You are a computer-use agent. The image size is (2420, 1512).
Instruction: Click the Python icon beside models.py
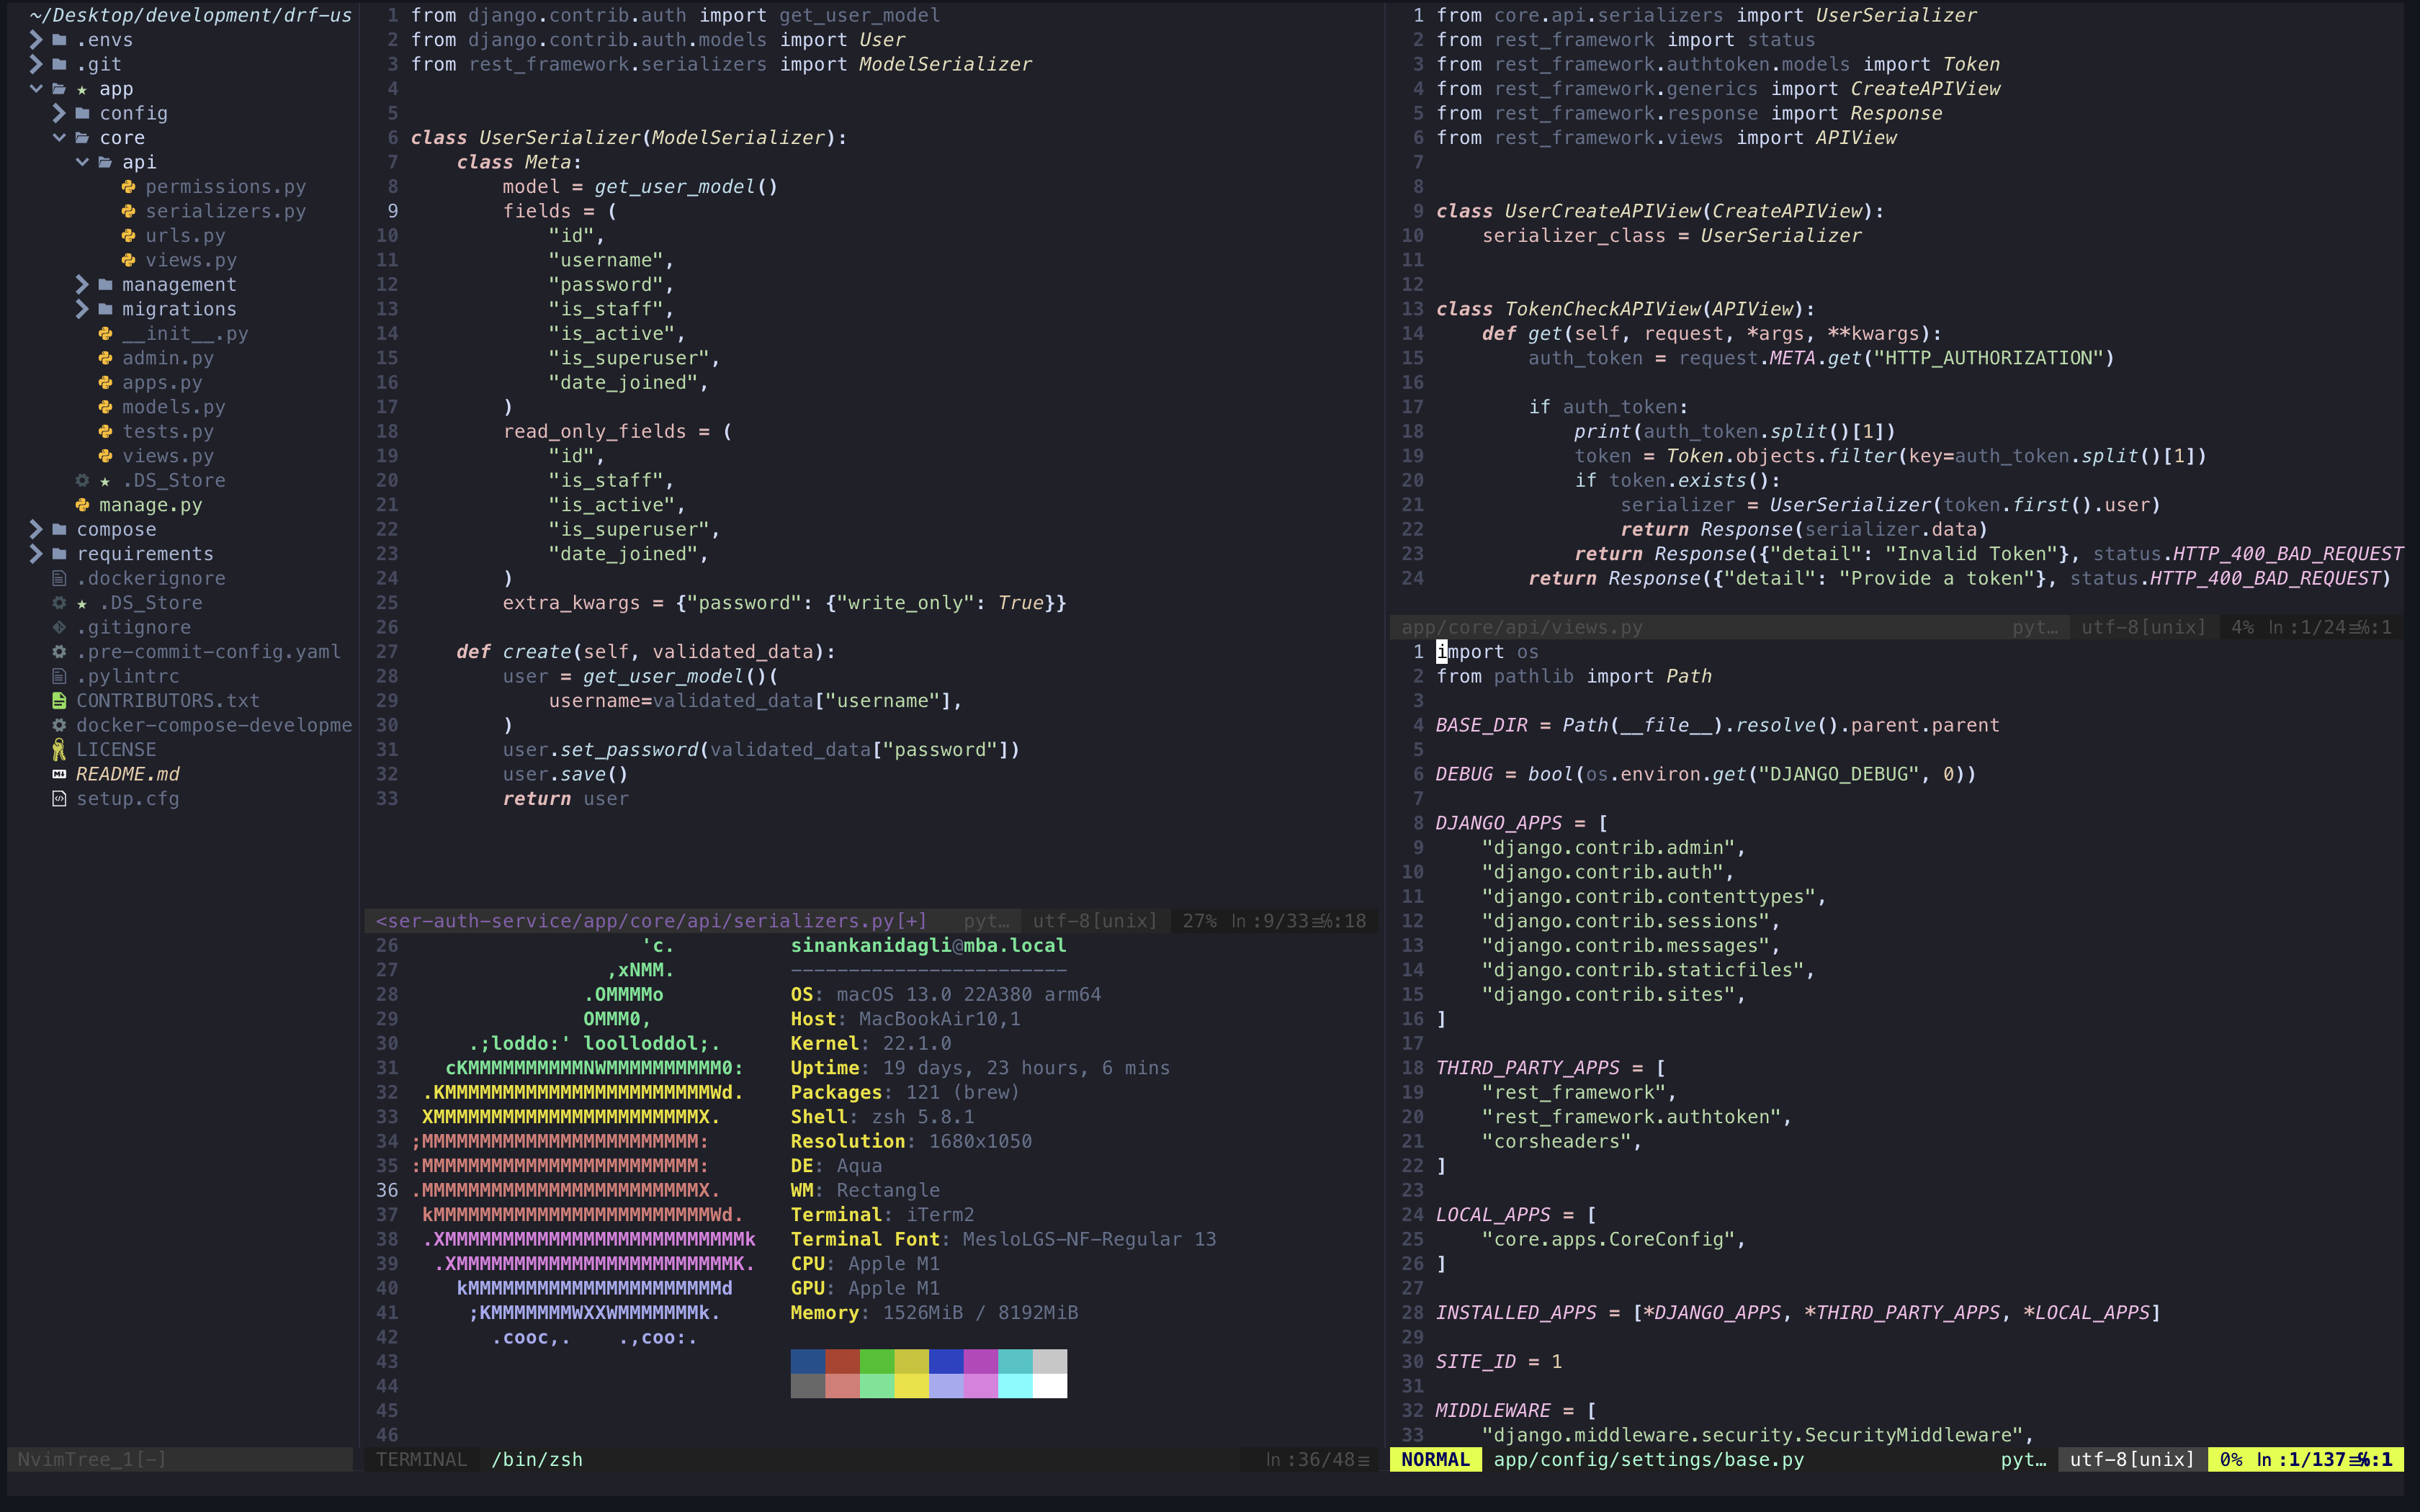105,407
